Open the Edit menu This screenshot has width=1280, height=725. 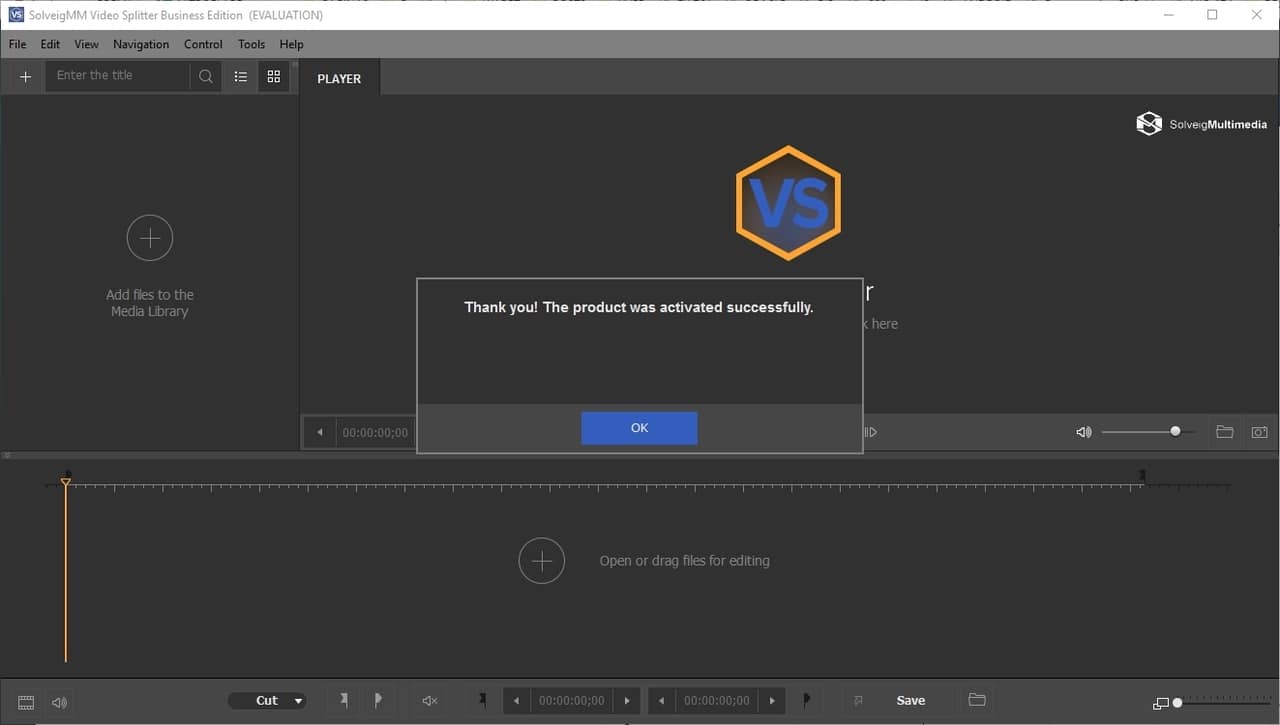click(x=50, y=44)
